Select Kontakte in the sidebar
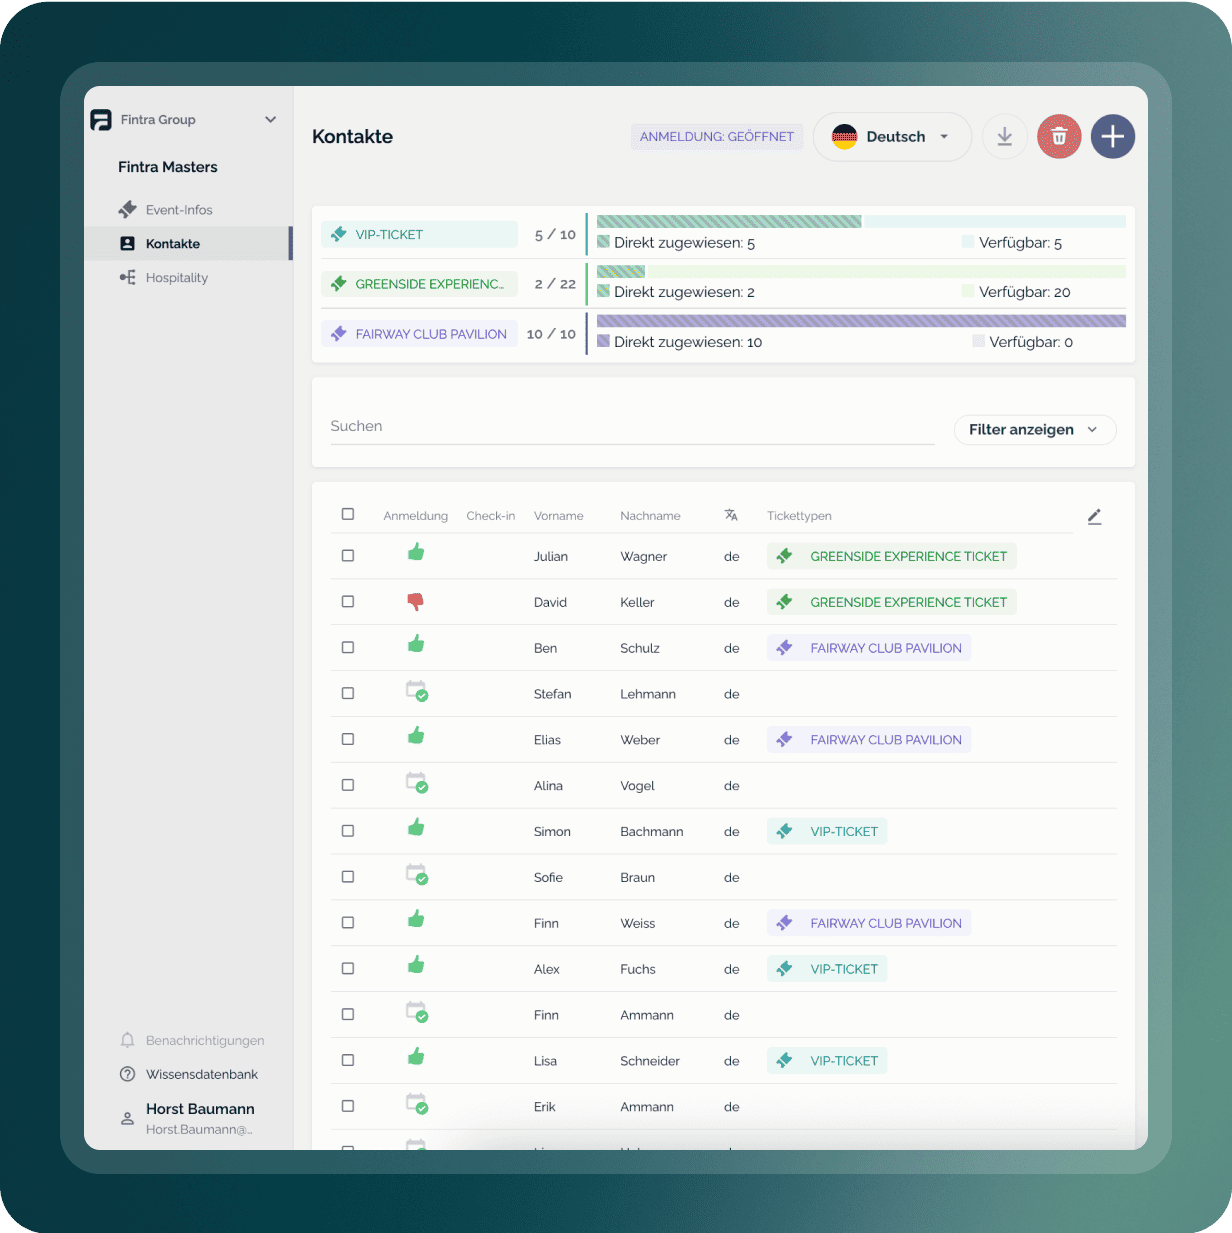Viewport: 1232px width, 1233px height. click(x=187, y=244)
